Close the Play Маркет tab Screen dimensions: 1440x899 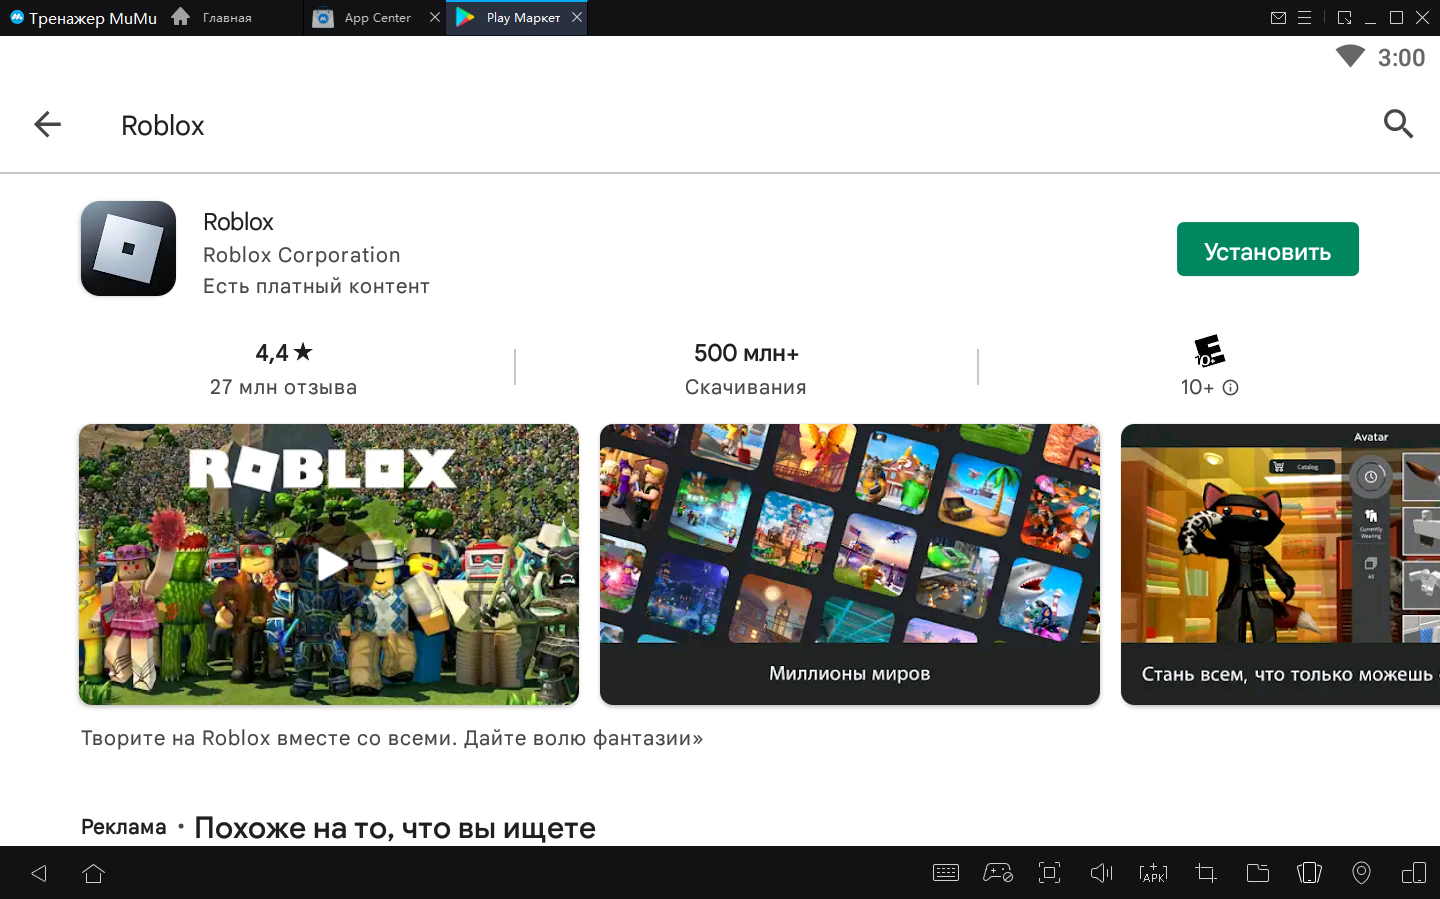[577, 18]
